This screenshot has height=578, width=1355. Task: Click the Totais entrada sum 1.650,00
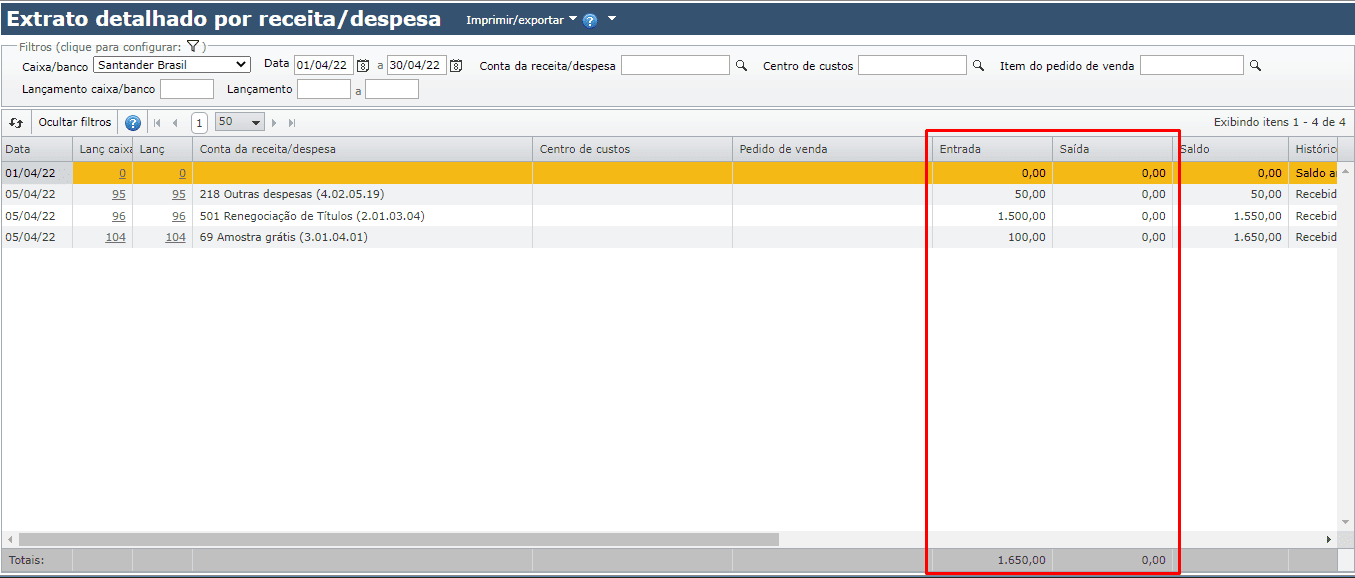click(1021, 560)
